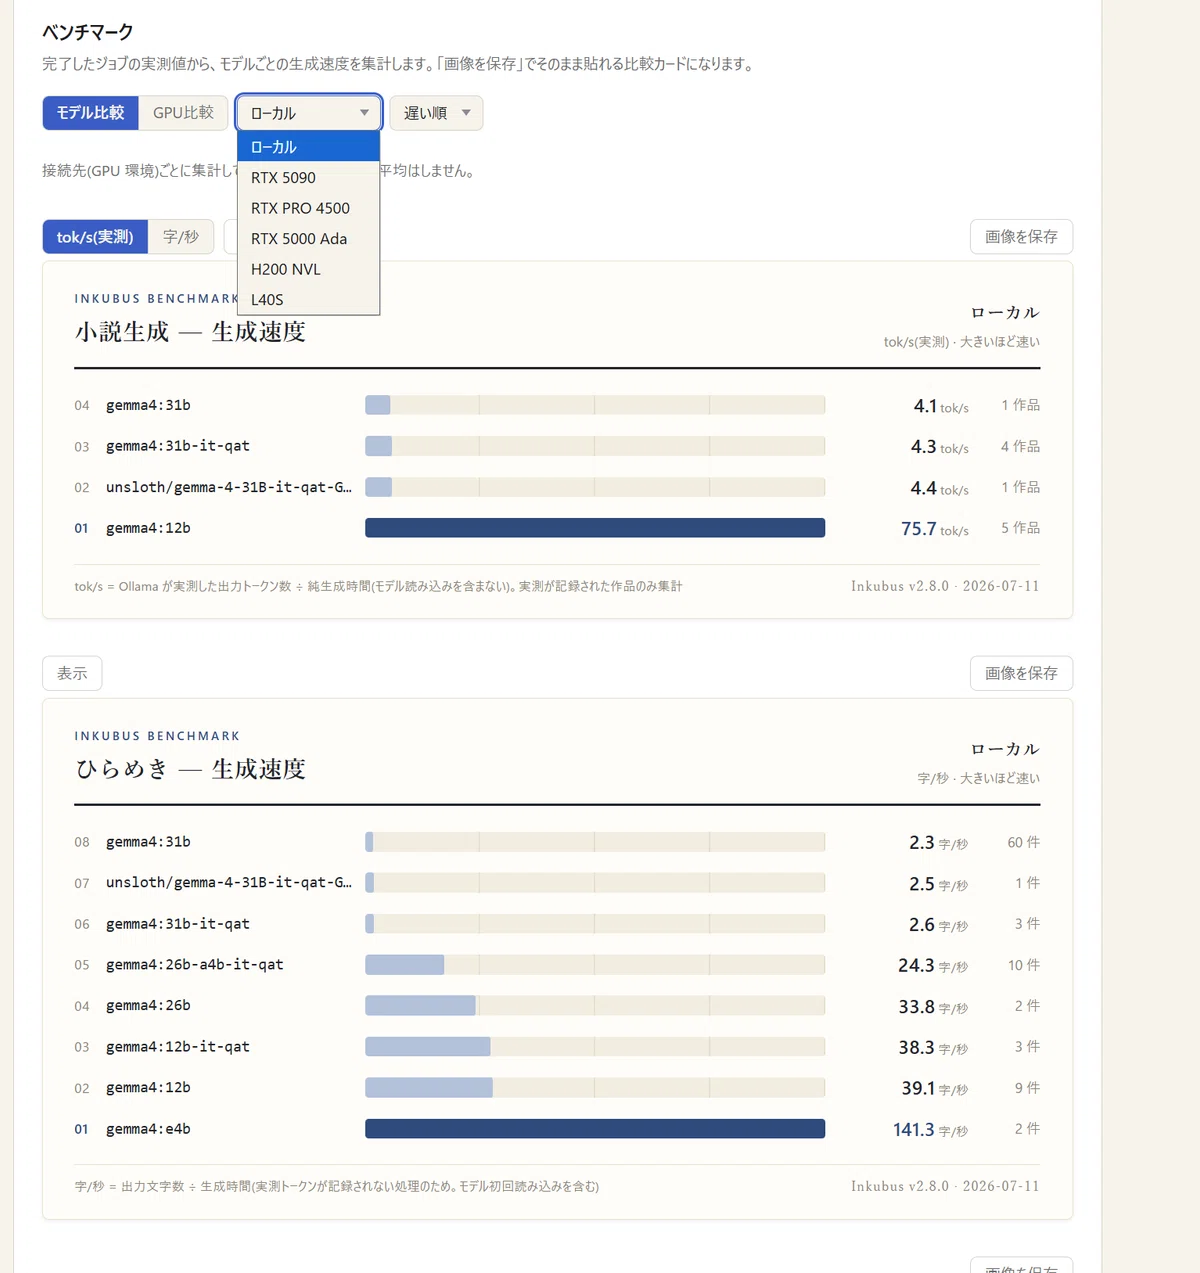Choose H200 NVL from the list
The width and height of the screenshot is (1200, 1273).
click(309, 269)
